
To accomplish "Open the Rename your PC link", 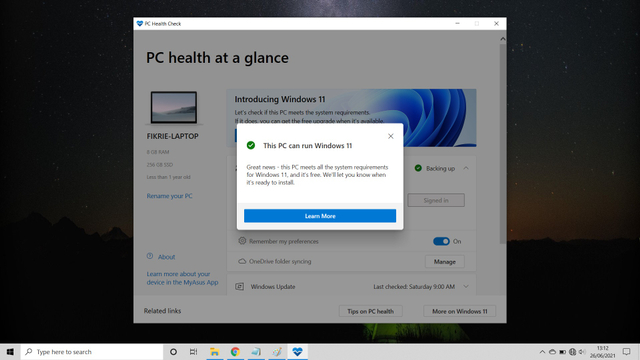I will [x=169, y=196].
